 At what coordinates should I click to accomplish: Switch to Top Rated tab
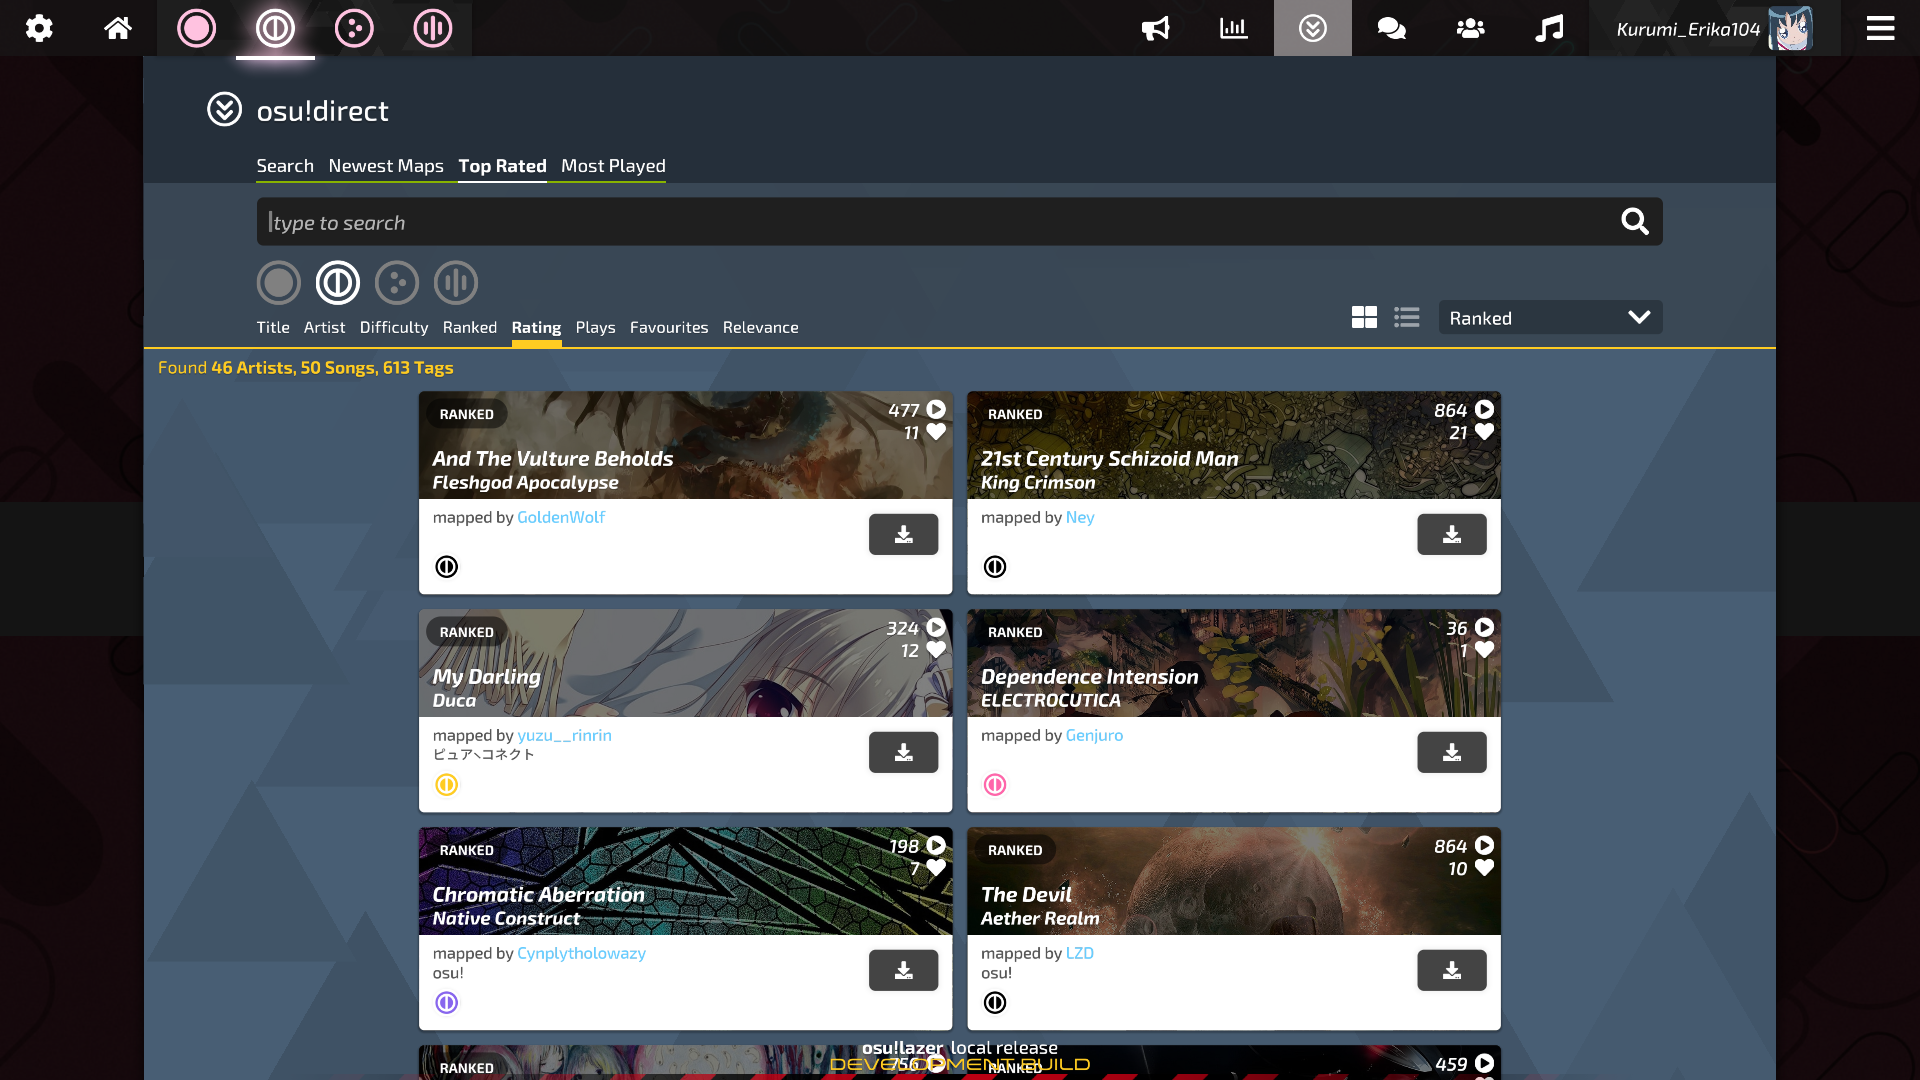(502, 165)
